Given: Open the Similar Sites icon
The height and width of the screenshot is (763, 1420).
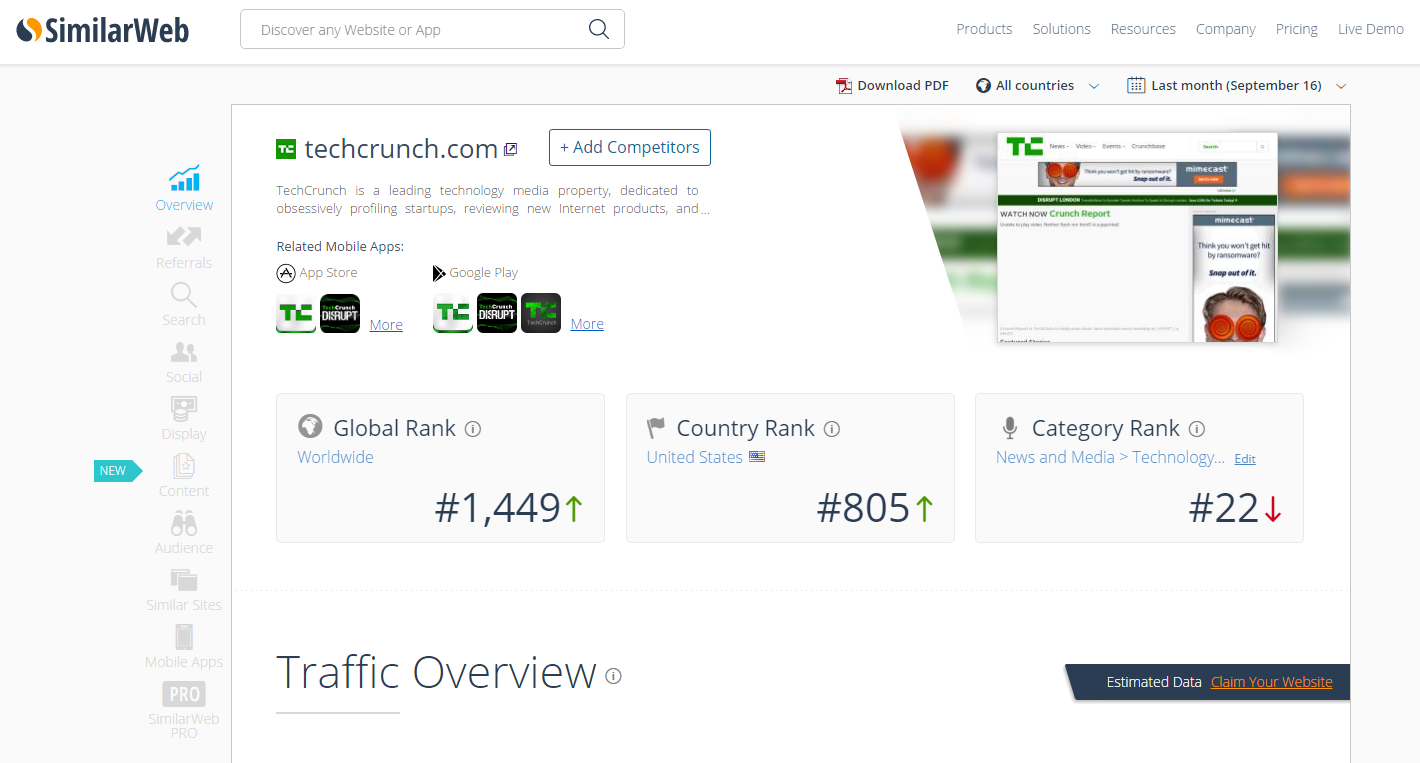Looking at the screenshot, I should (x=184, y=580).
